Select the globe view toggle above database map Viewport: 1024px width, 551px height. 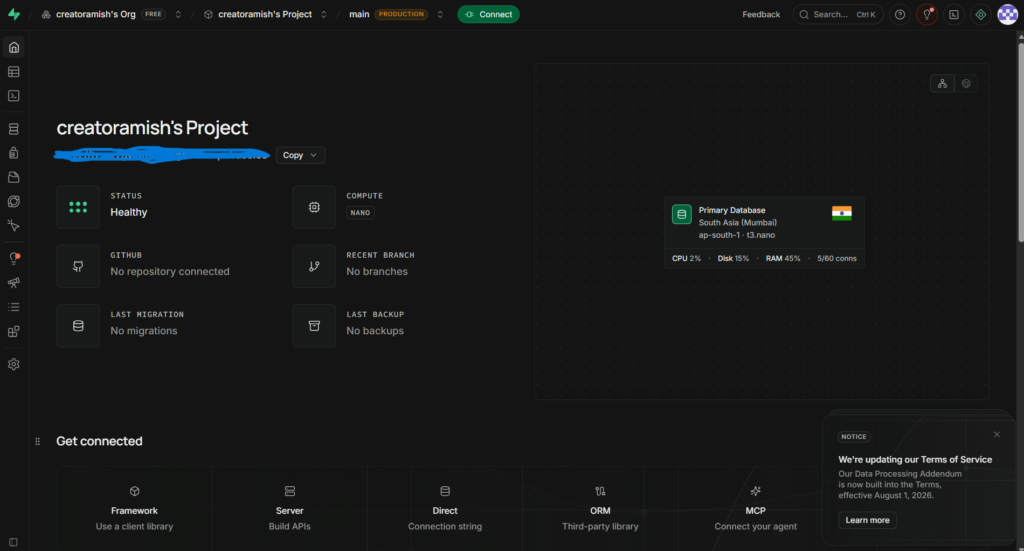(x=966, y=84)
